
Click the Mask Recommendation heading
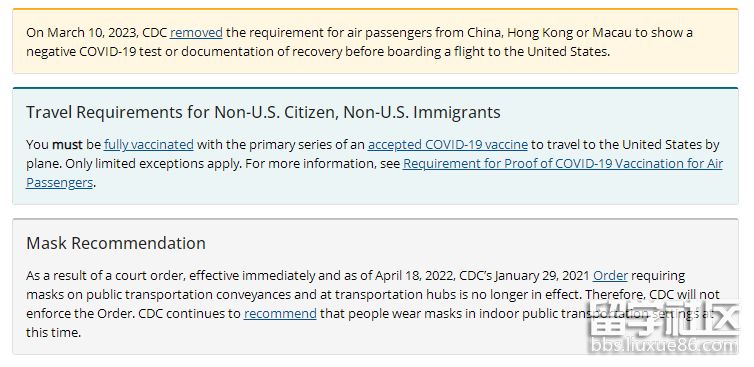(x=116, y=243)
